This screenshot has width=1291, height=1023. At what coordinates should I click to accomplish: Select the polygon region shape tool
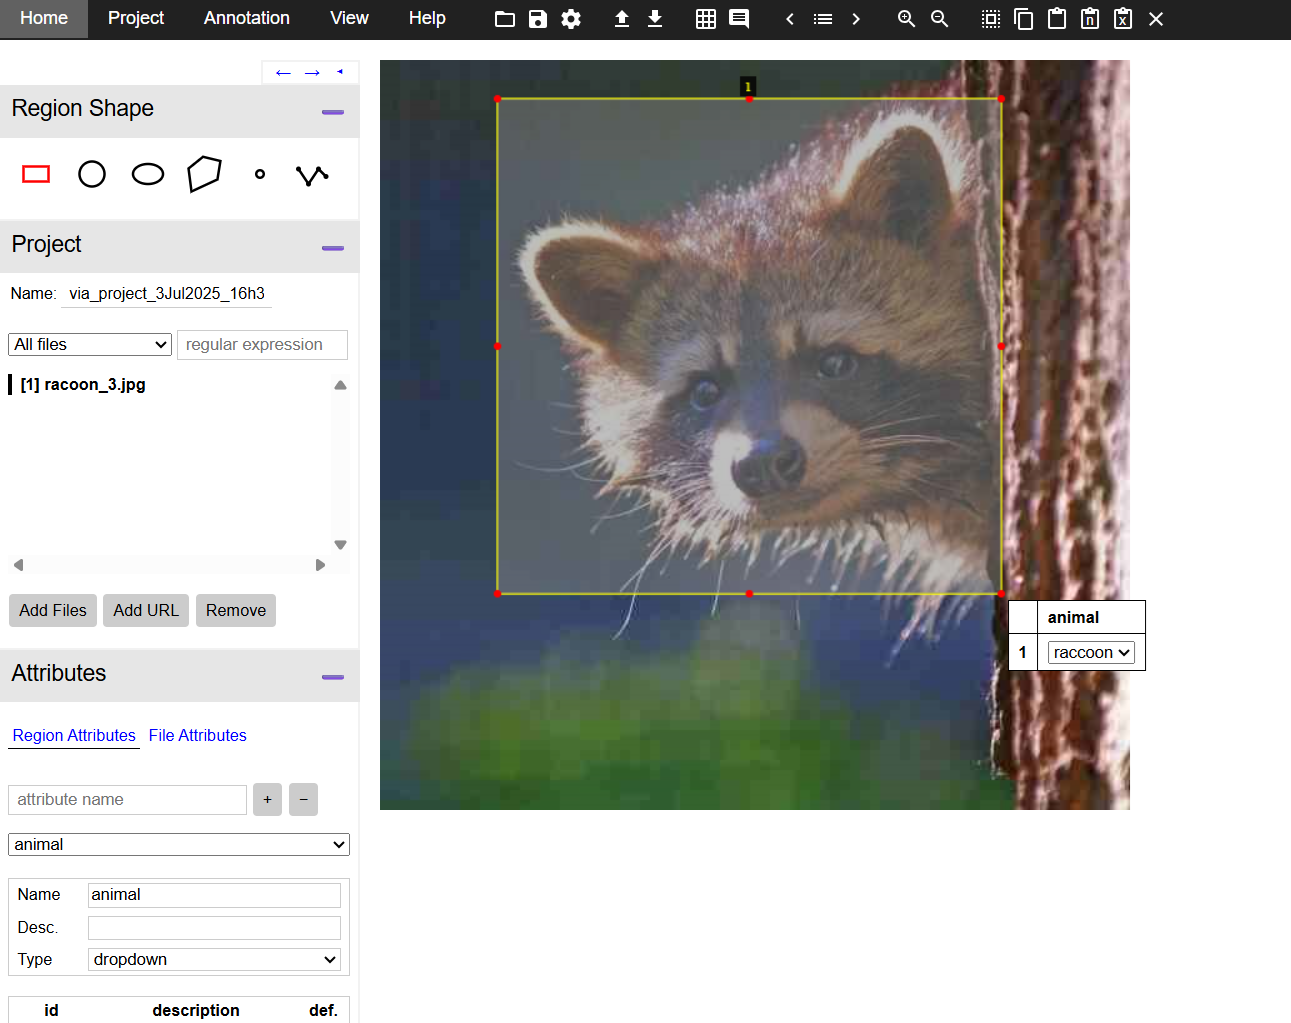(204, 174)
